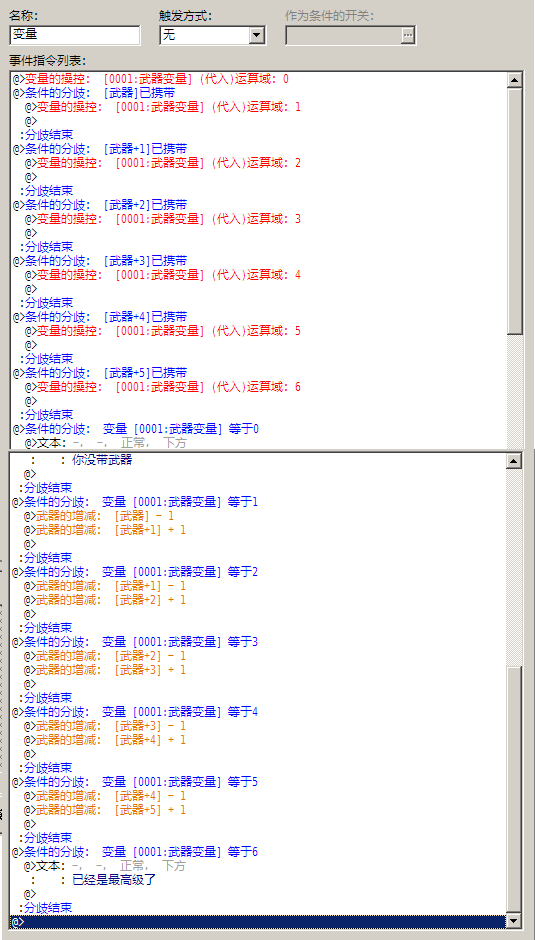The image size is (535, 940).
Task: Select the row 条件的分歧: [武器+3]已携带
Action: coord(259,261)
